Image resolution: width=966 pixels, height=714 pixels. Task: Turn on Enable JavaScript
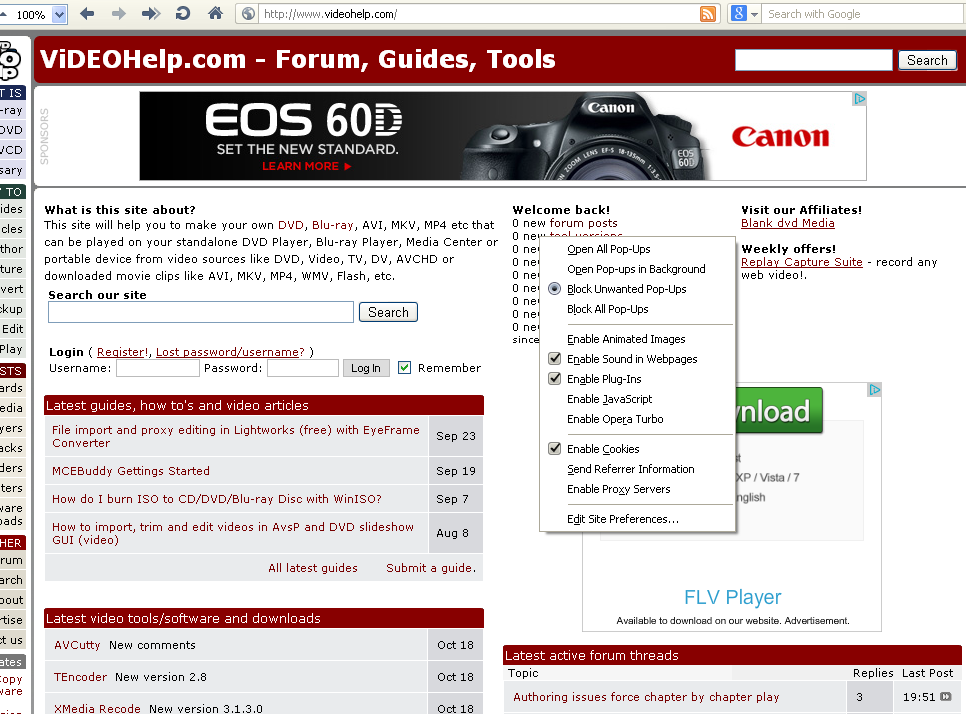click(609, 399)
